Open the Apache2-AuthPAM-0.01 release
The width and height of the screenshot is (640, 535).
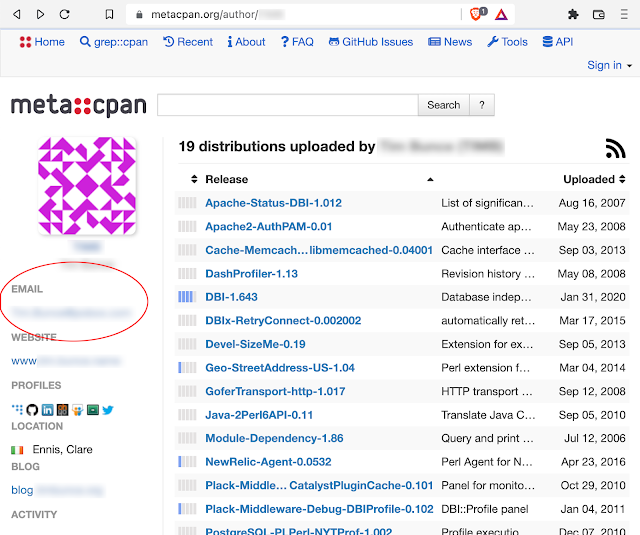pyautogui.click(x=269, y=226)
